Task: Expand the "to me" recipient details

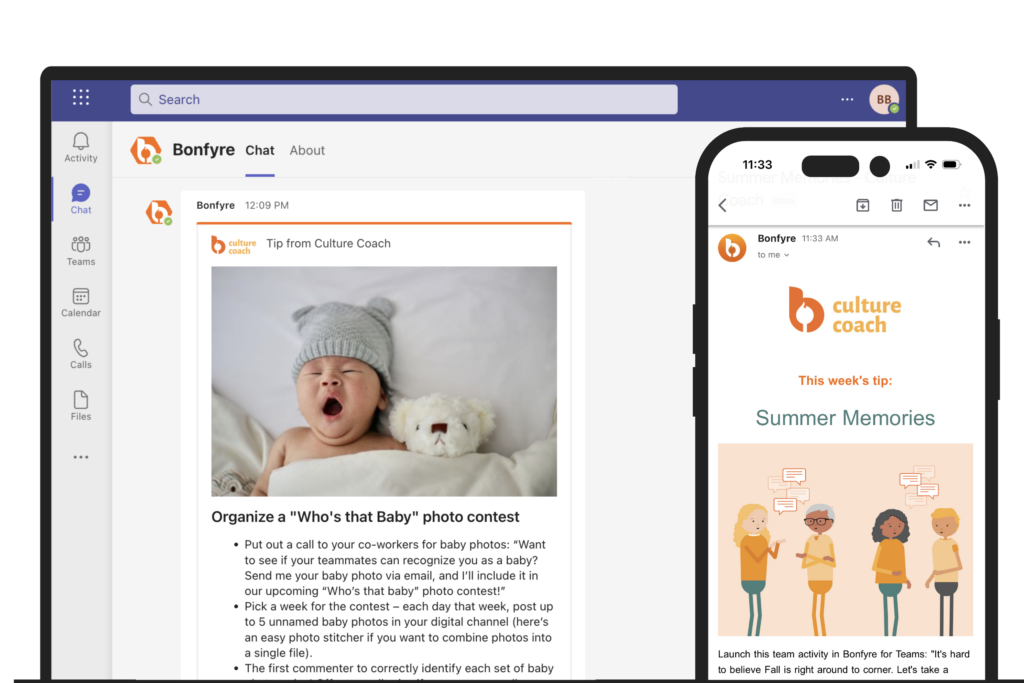Action: click(773, 255)
